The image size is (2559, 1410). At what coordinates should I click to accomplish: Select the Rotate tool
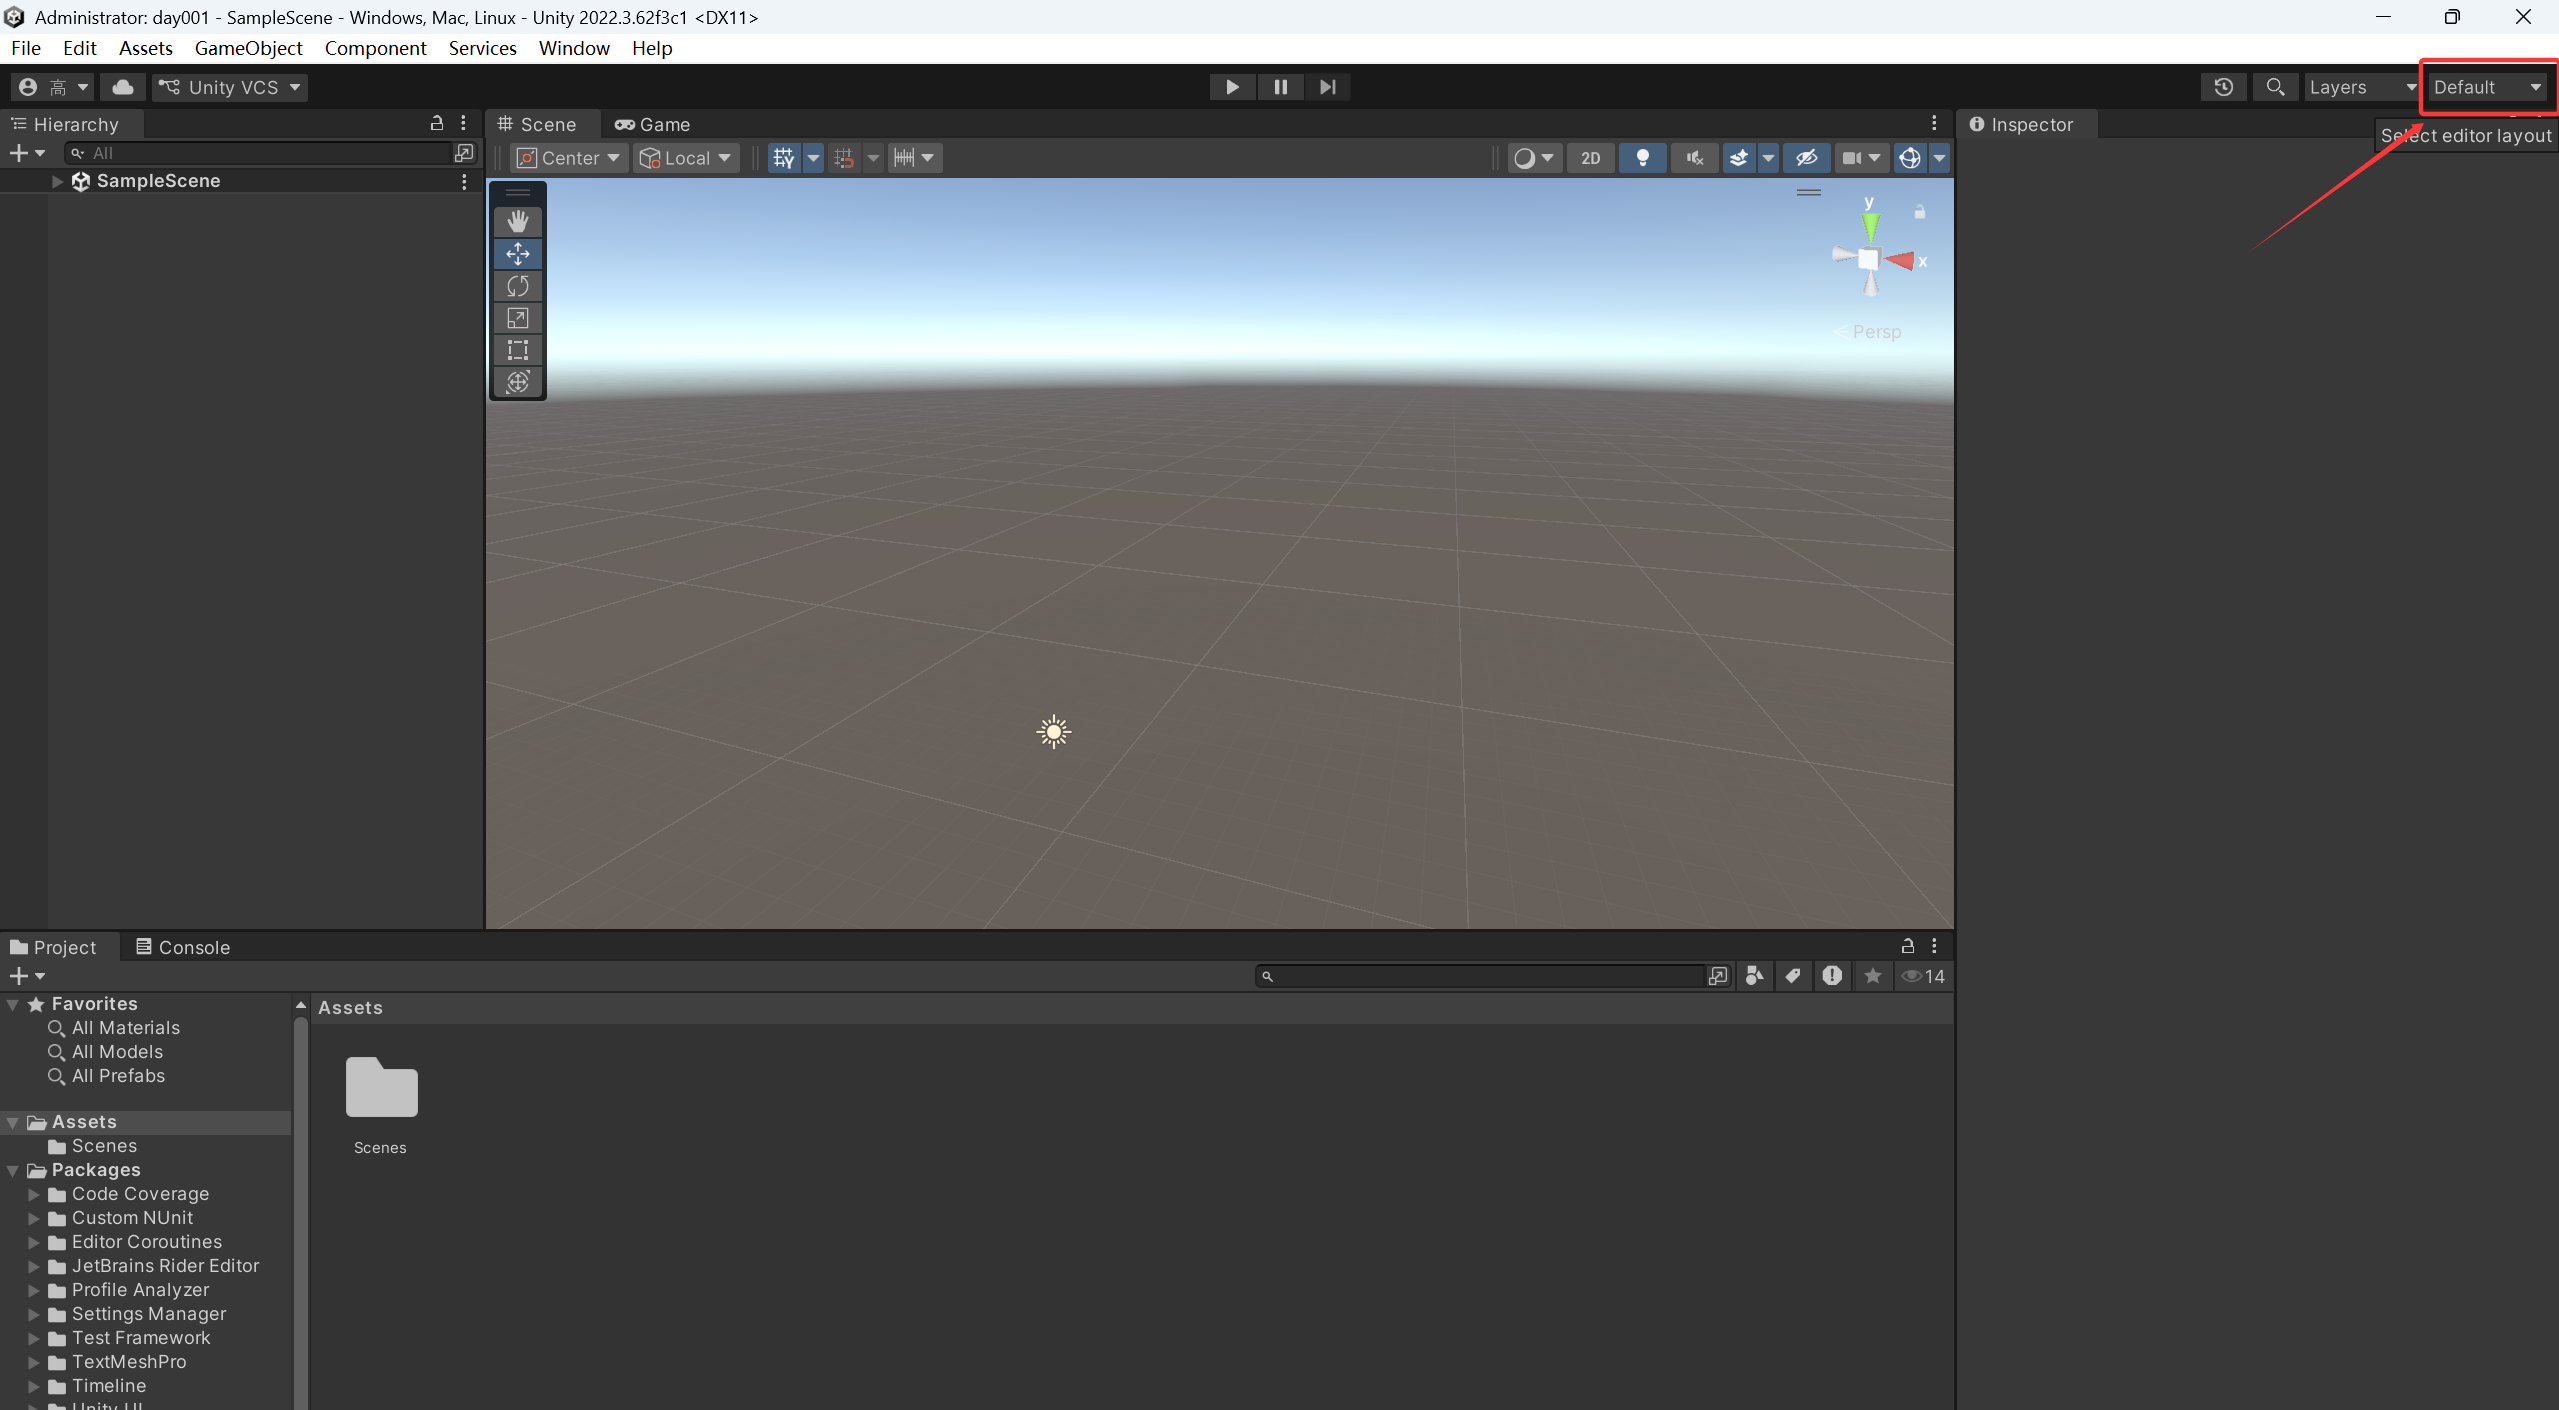[x=517, y=286]
